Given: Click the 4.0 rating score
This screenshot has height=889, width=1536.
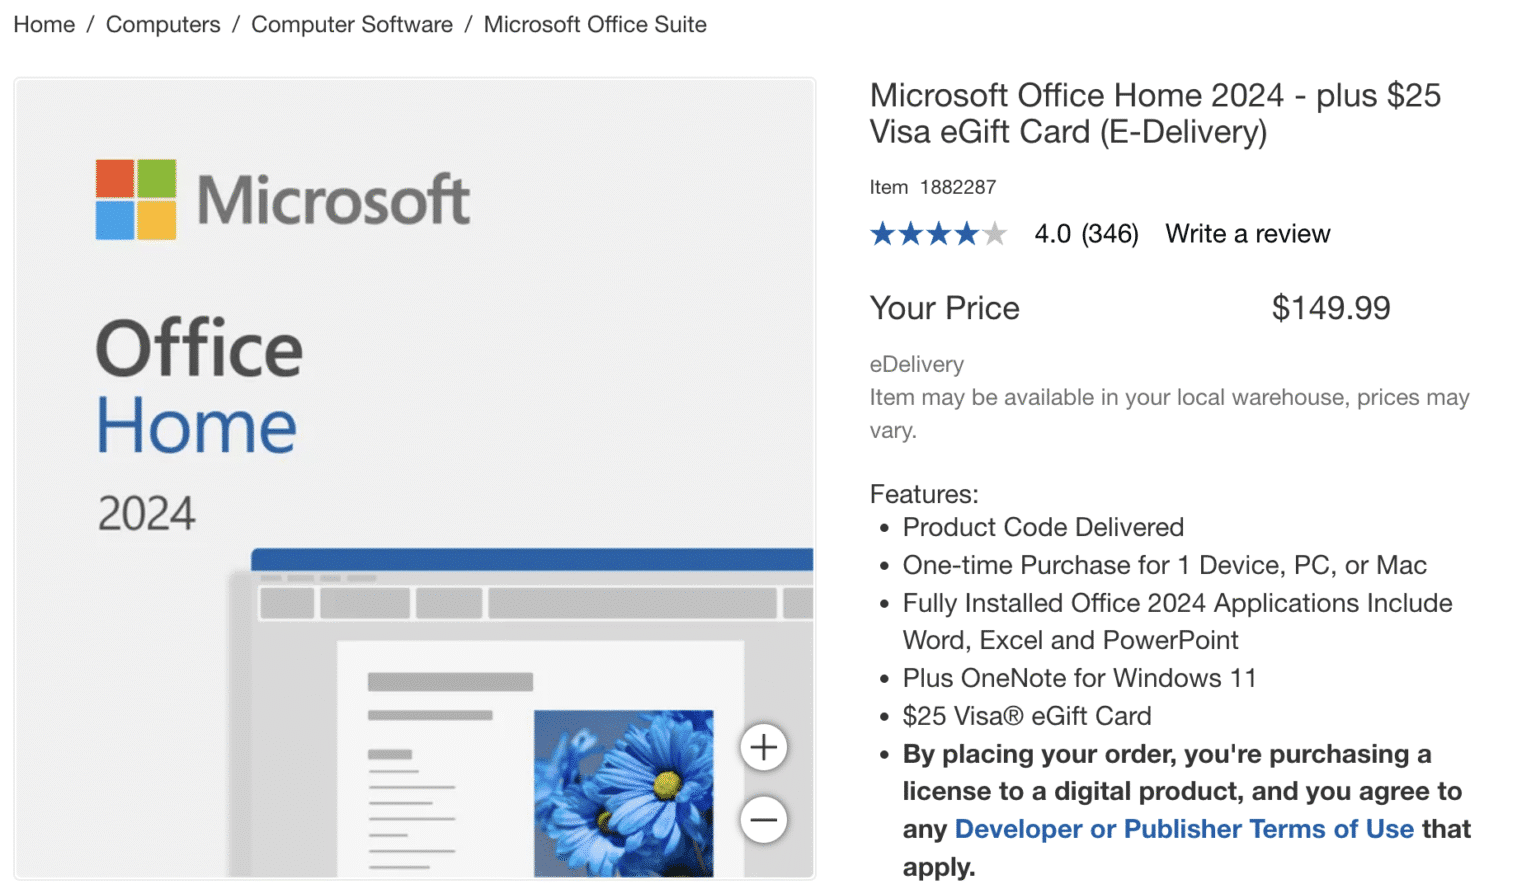Looking at the screenshot, I should pos(1052,233).
